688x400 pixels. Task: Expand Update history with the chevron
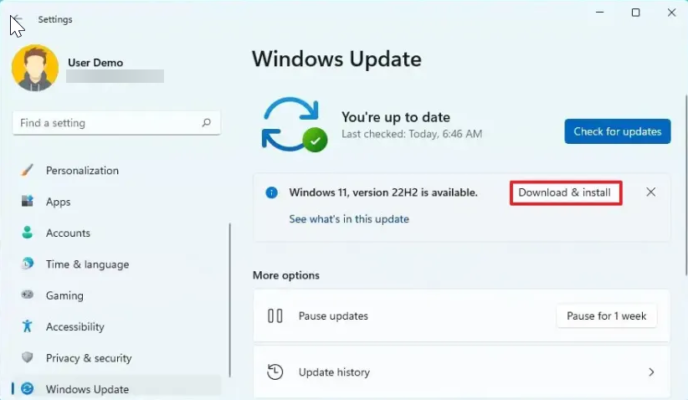[651, 372]
